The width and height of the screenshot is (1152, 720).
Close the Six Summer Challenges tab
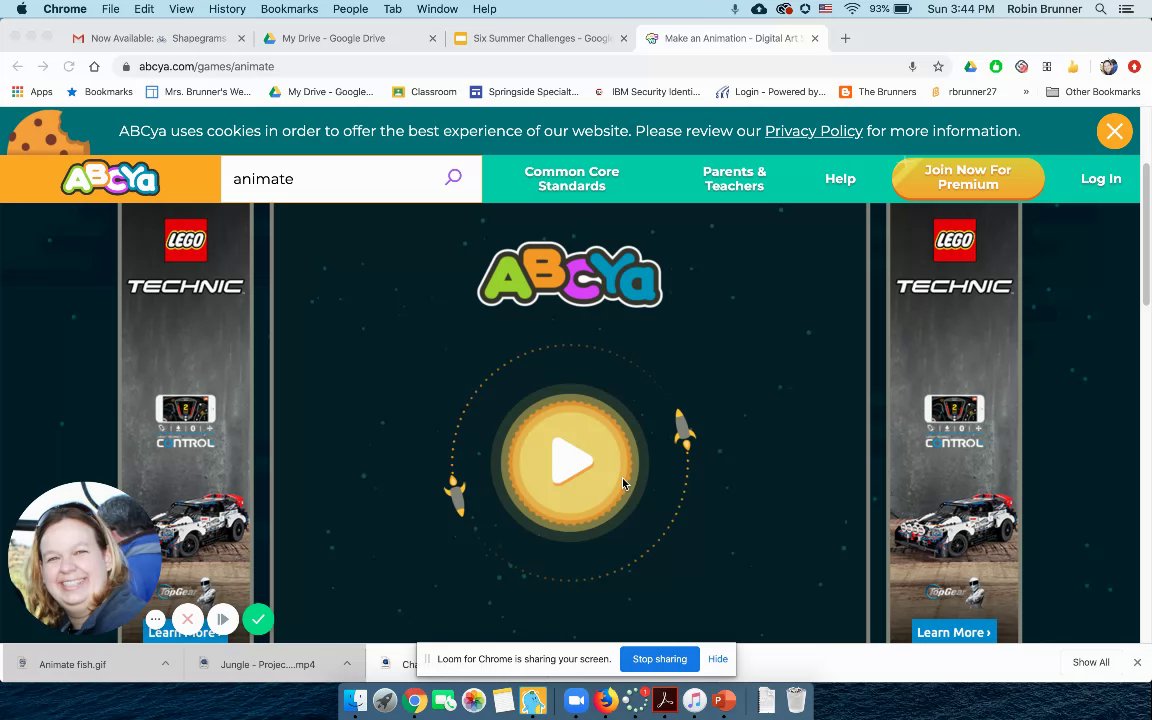coord(624,38)
